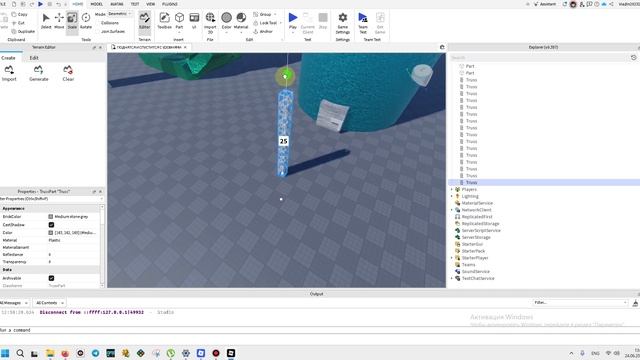Switch to the MODEL ribbon tab
Viewport: 640px width, 360px height.
[x=97, y=4]
